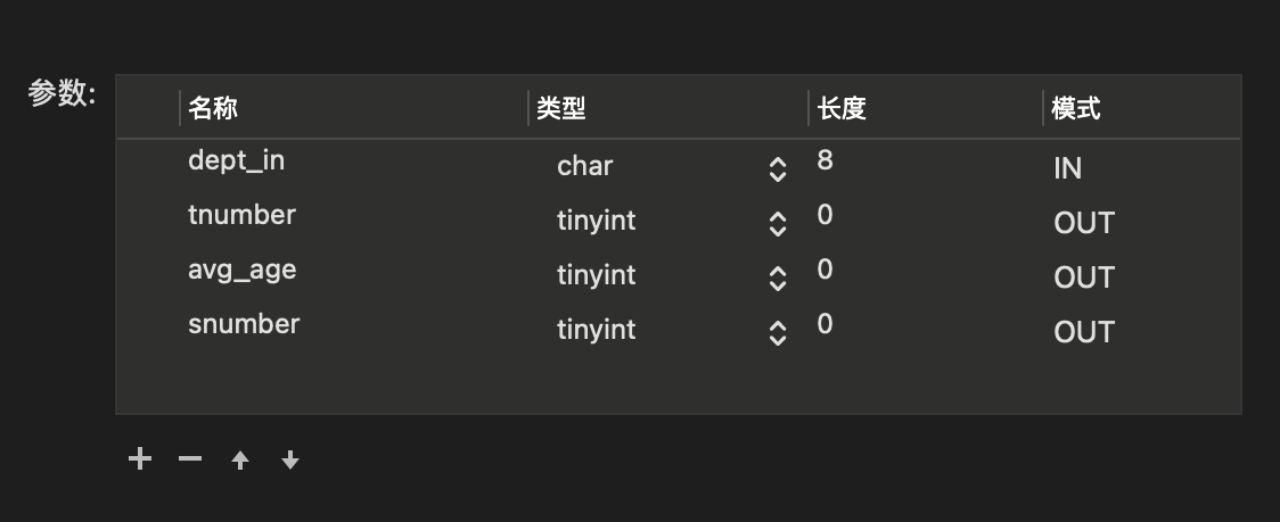This screenshot has width=1280, height=522.
Task: Change OUT mode of snumber
Action: (x=1084, y=332)
